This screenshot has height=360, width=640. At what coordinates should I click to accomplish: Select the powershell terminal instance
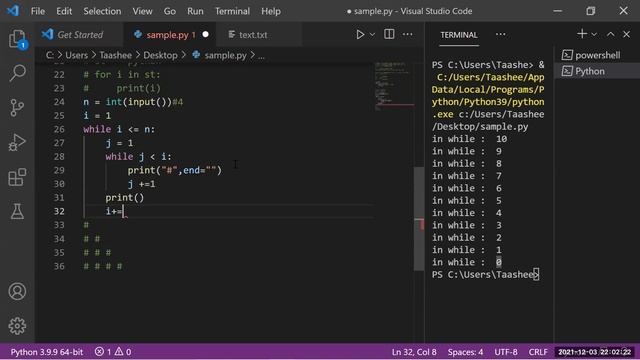(597, 55)
